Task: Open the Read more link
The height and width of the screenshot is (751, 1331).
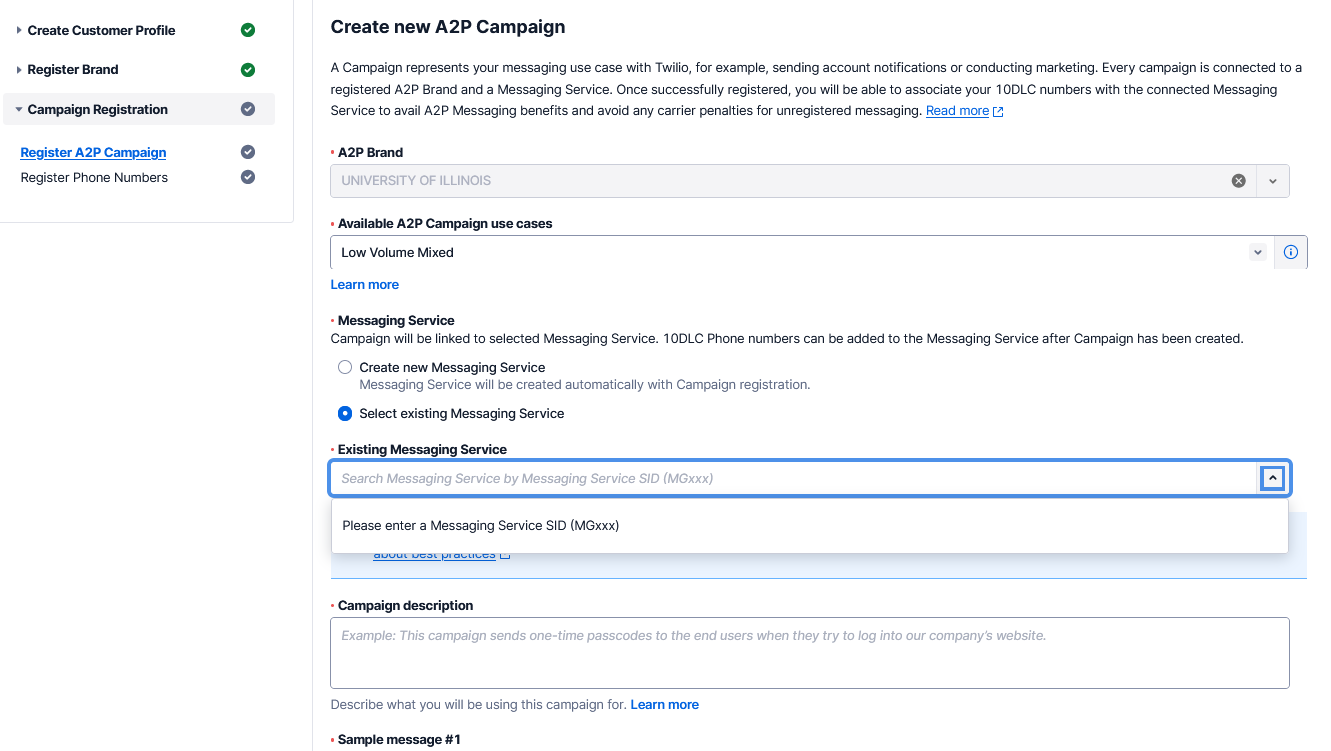Action: click(955, 110)
